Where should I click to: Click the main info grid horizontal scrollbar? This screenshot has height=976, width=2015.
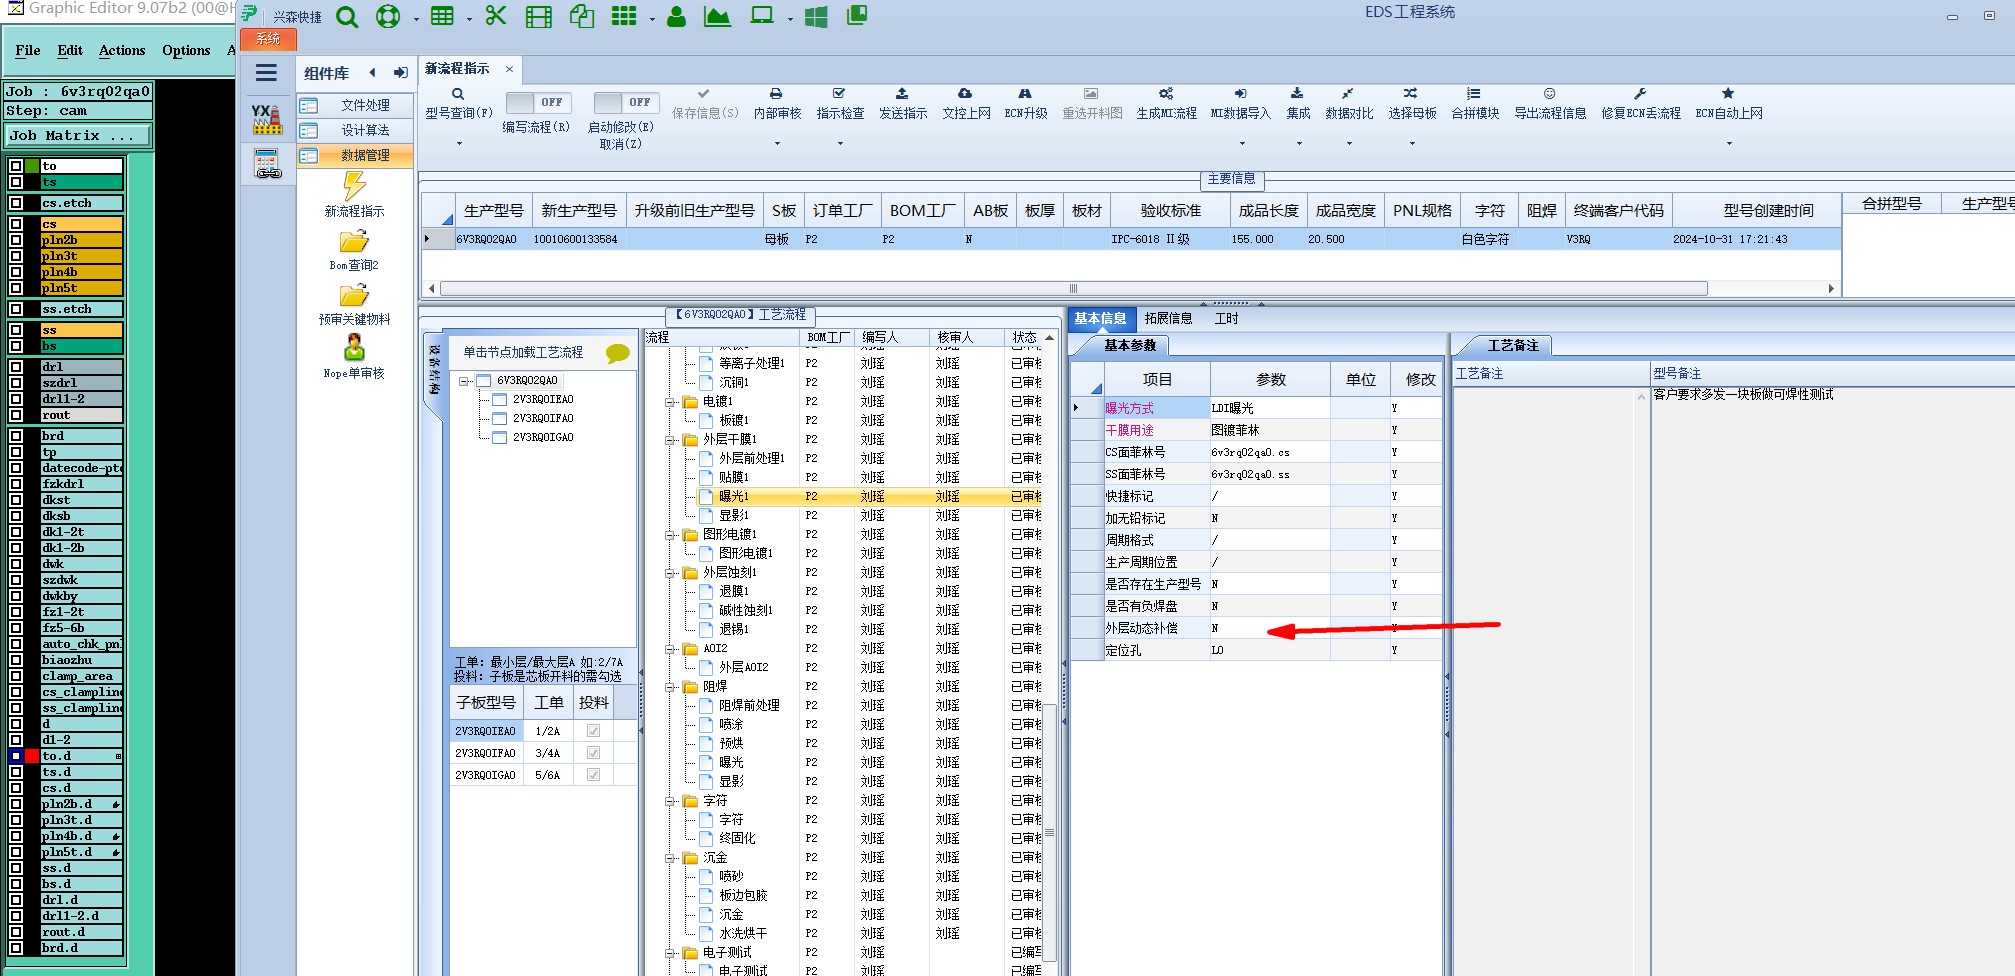1073,288
